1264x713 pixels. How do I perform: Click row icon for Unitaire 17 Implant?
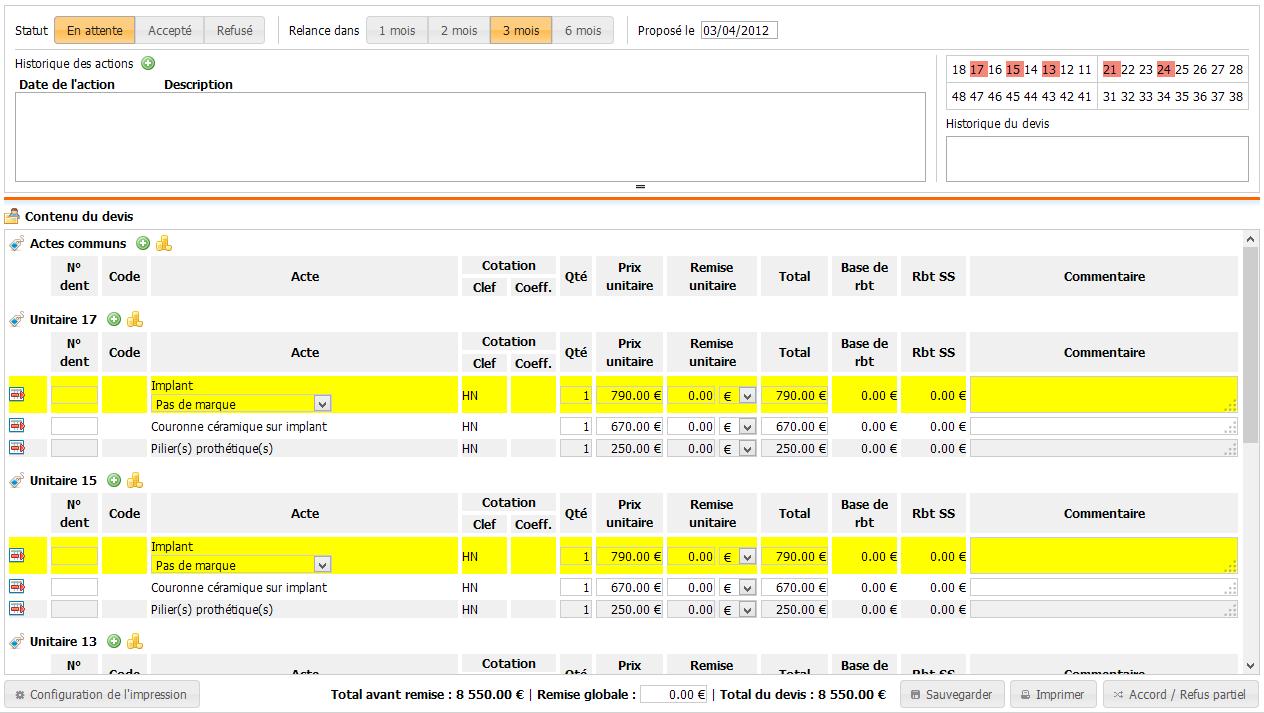[x=17, y=395]
